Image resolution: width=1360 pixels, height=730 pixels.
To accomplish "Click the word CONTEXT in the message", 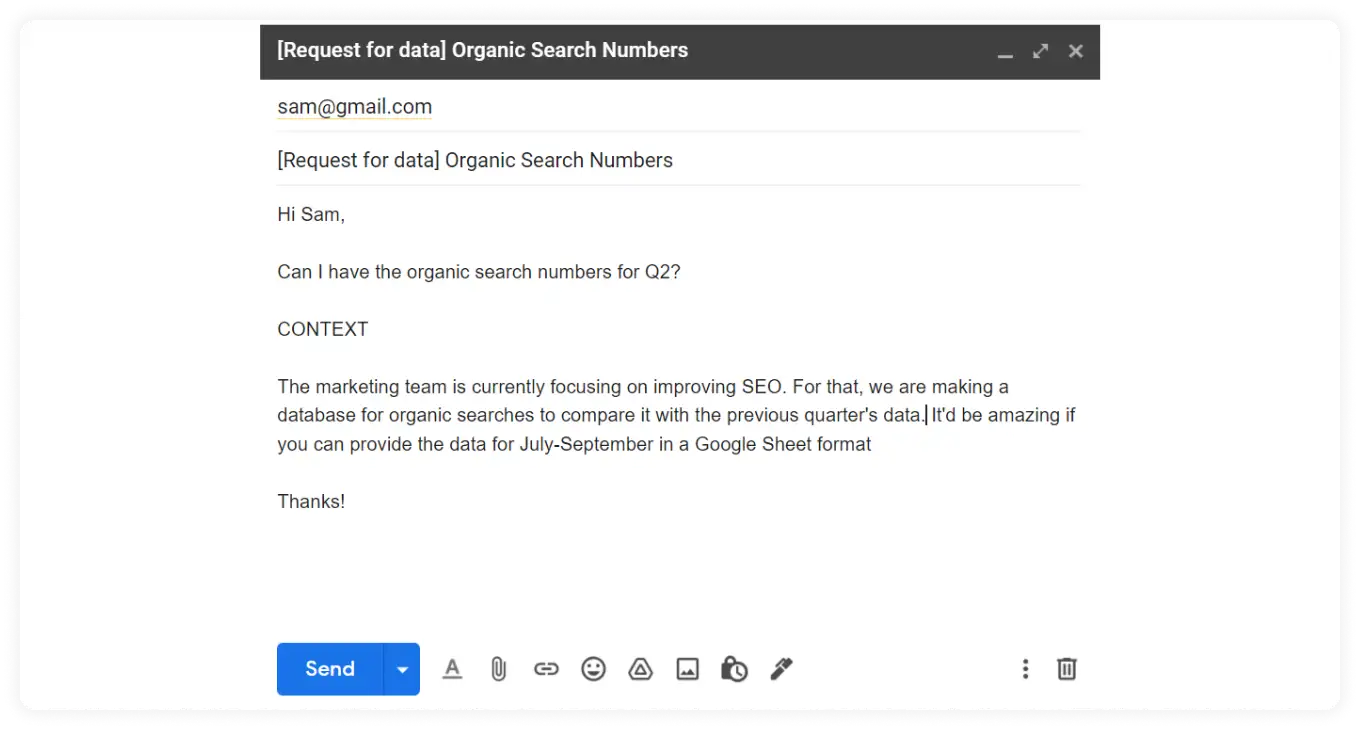I will (x=322, y=328).
